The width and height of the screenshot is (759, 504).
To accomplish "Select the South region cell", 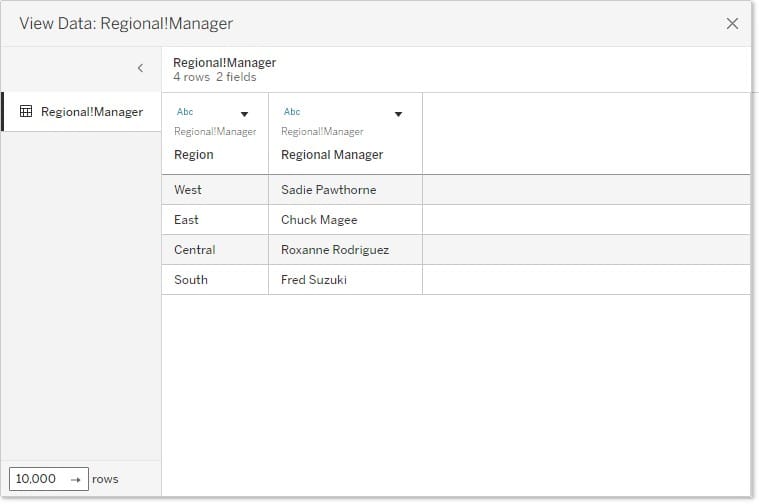I will coord(191,280).
